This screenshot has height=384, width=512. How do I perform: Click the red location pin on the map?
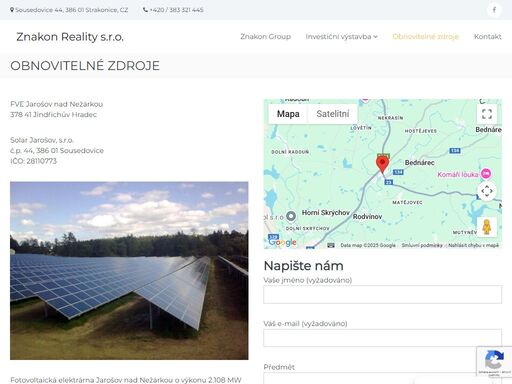point(382,165)
